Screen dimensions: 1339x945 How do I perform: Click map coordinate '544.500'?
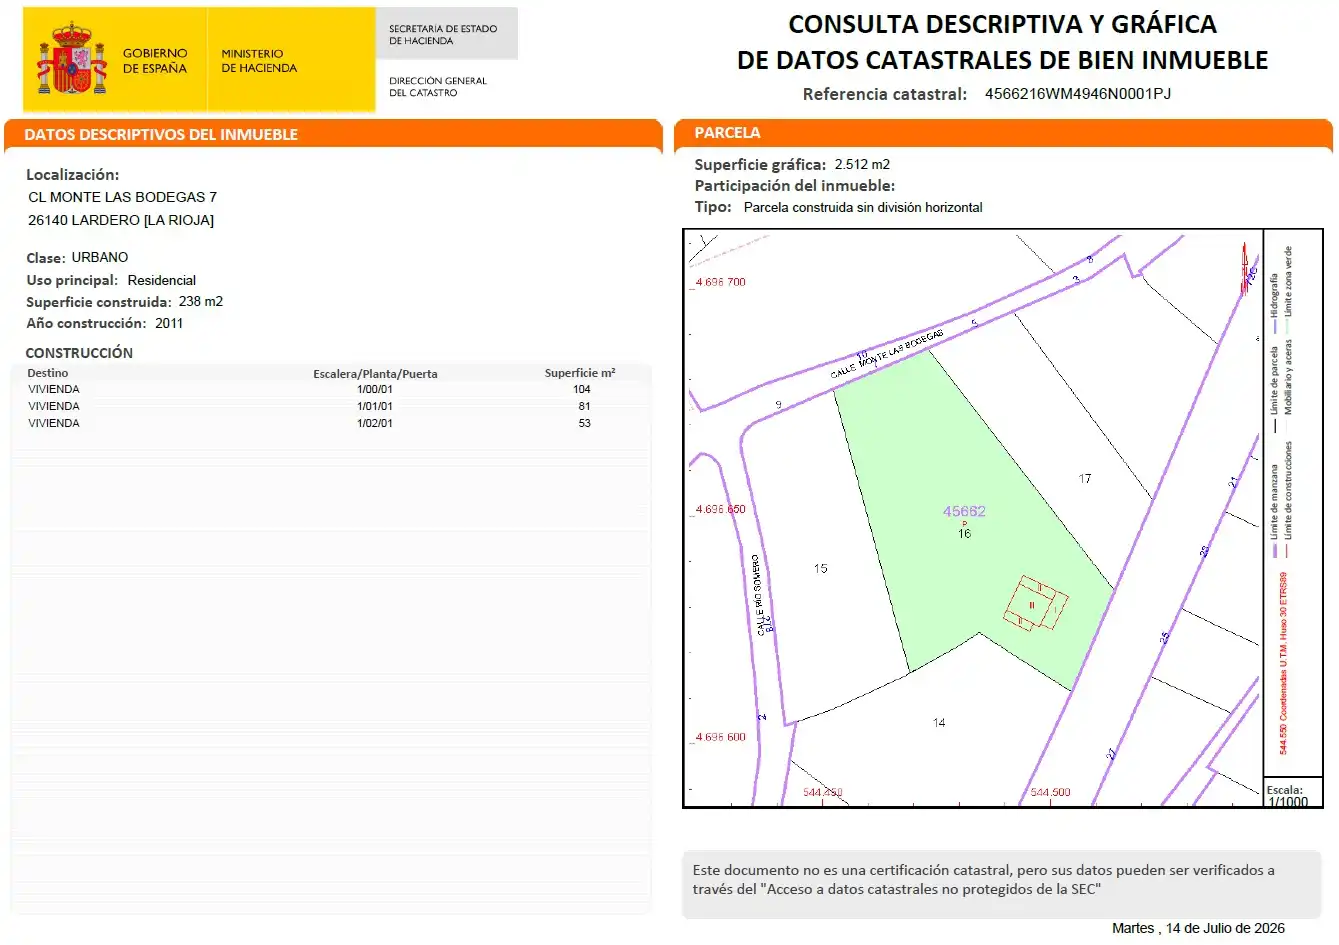click(1050, 792)
